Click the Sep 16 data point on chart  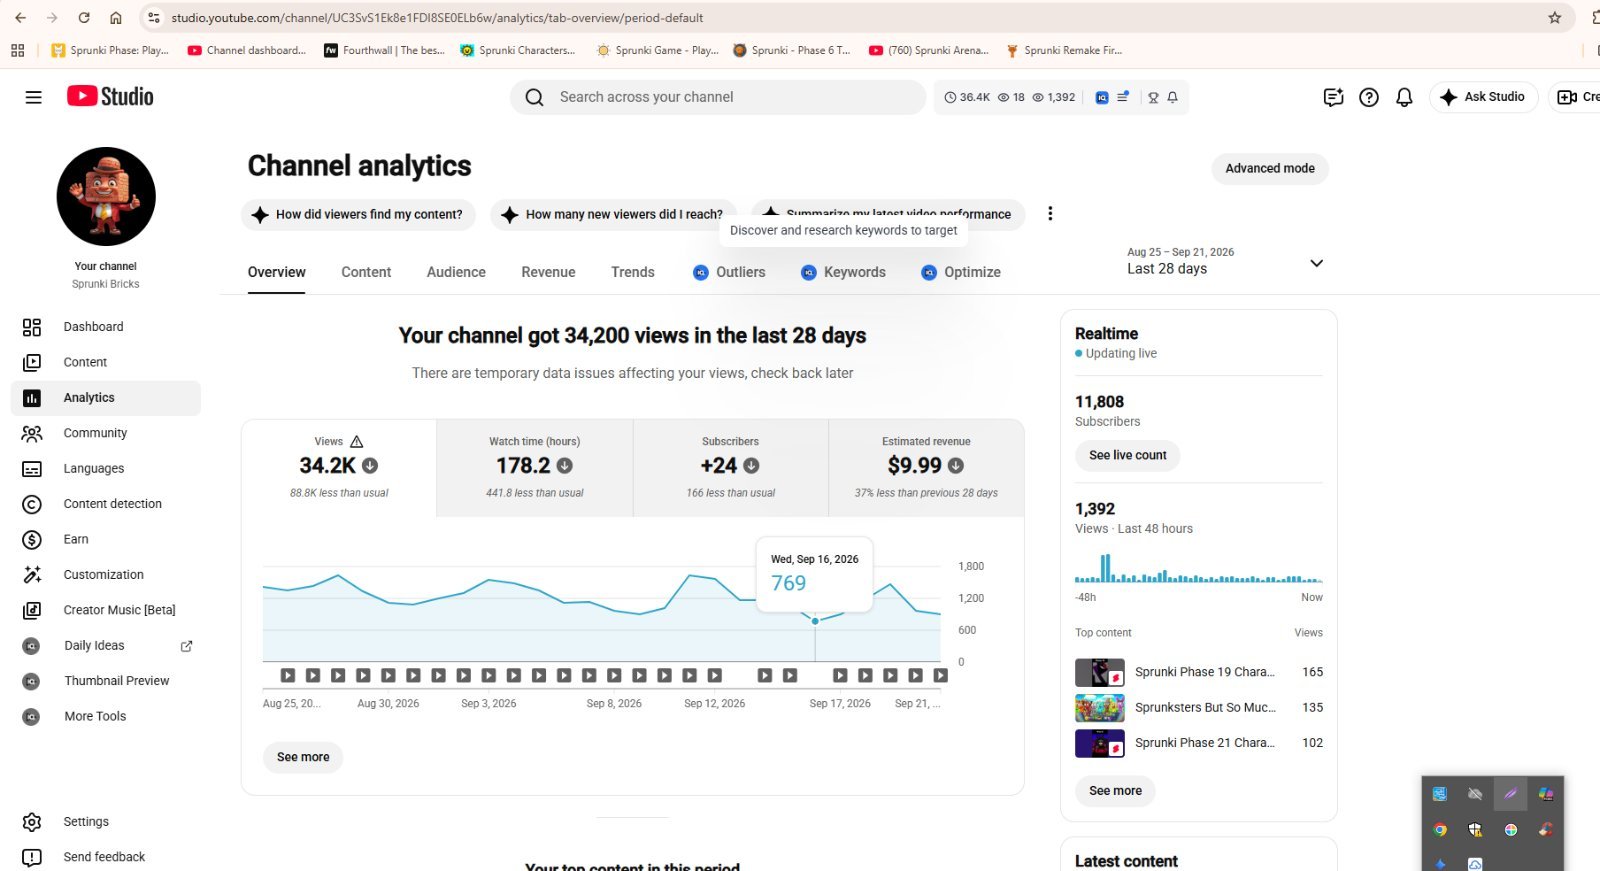click(815, 621)
